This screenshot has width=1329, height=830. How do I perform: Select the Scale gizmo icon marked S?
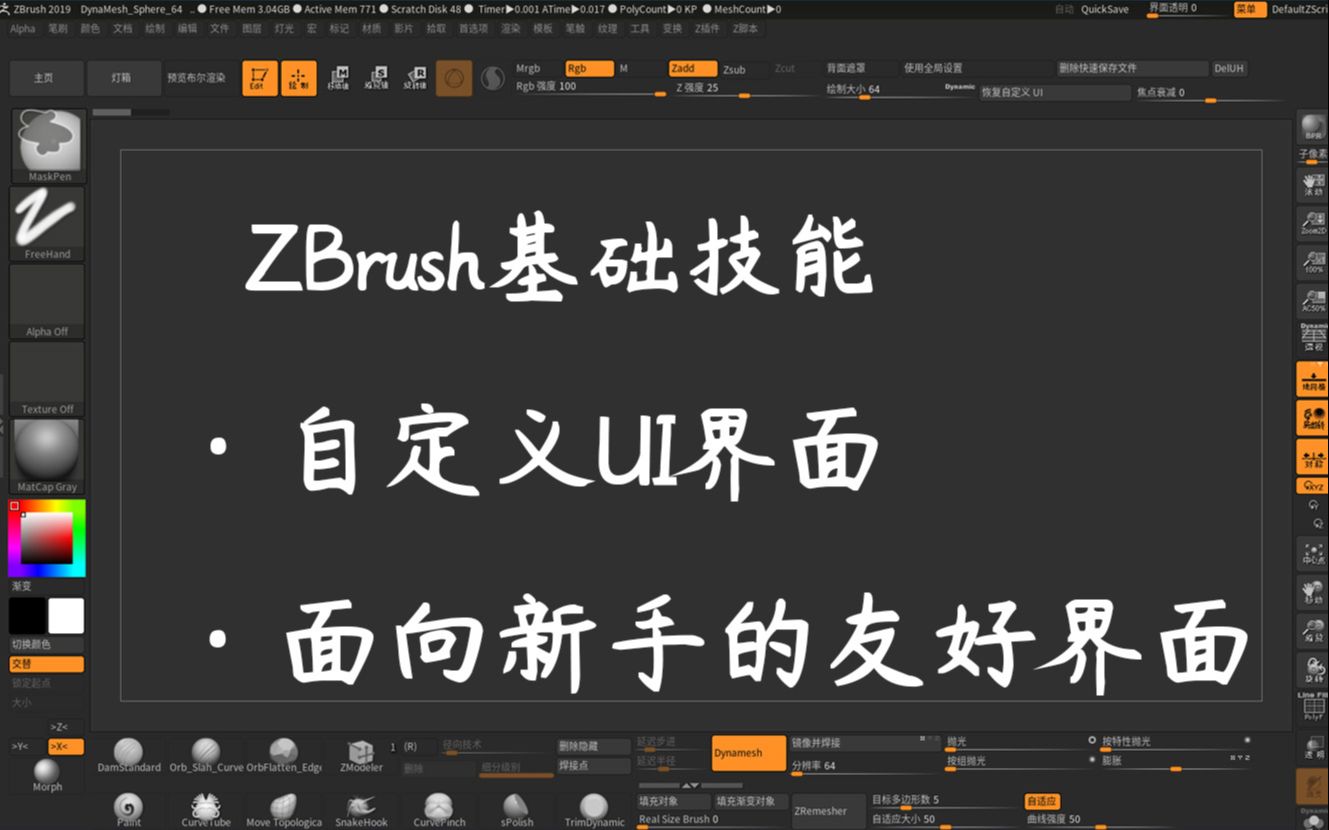(x=377, y=78)
